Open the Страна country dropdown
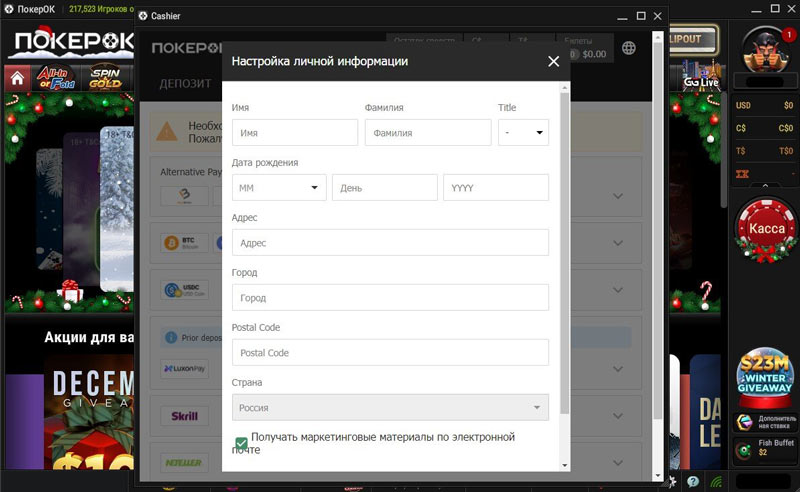This screenshot has width=800, height=492. 390,407
